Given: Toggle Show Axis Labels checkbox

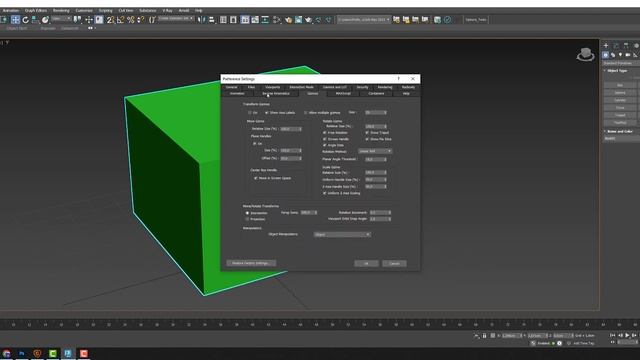Looking at the screenshot, I should pyautogui.click(x=267, y=113).
